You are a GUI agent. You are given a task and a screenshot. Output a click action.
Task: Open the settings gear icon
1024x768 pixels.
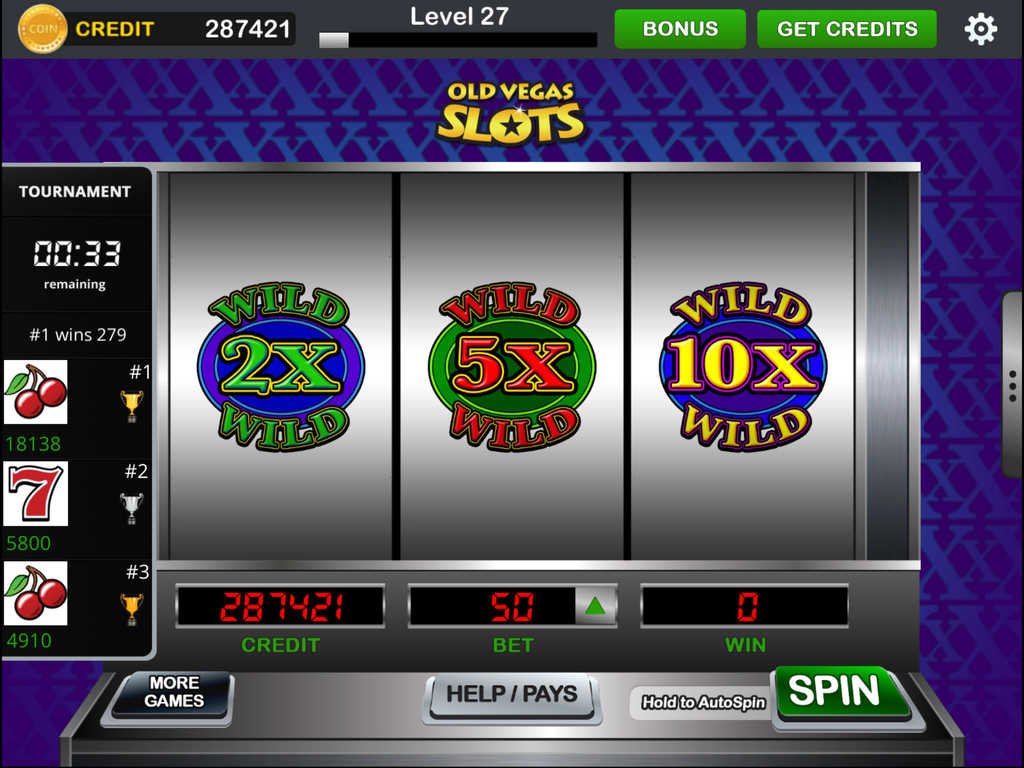(x=980, y=29)
